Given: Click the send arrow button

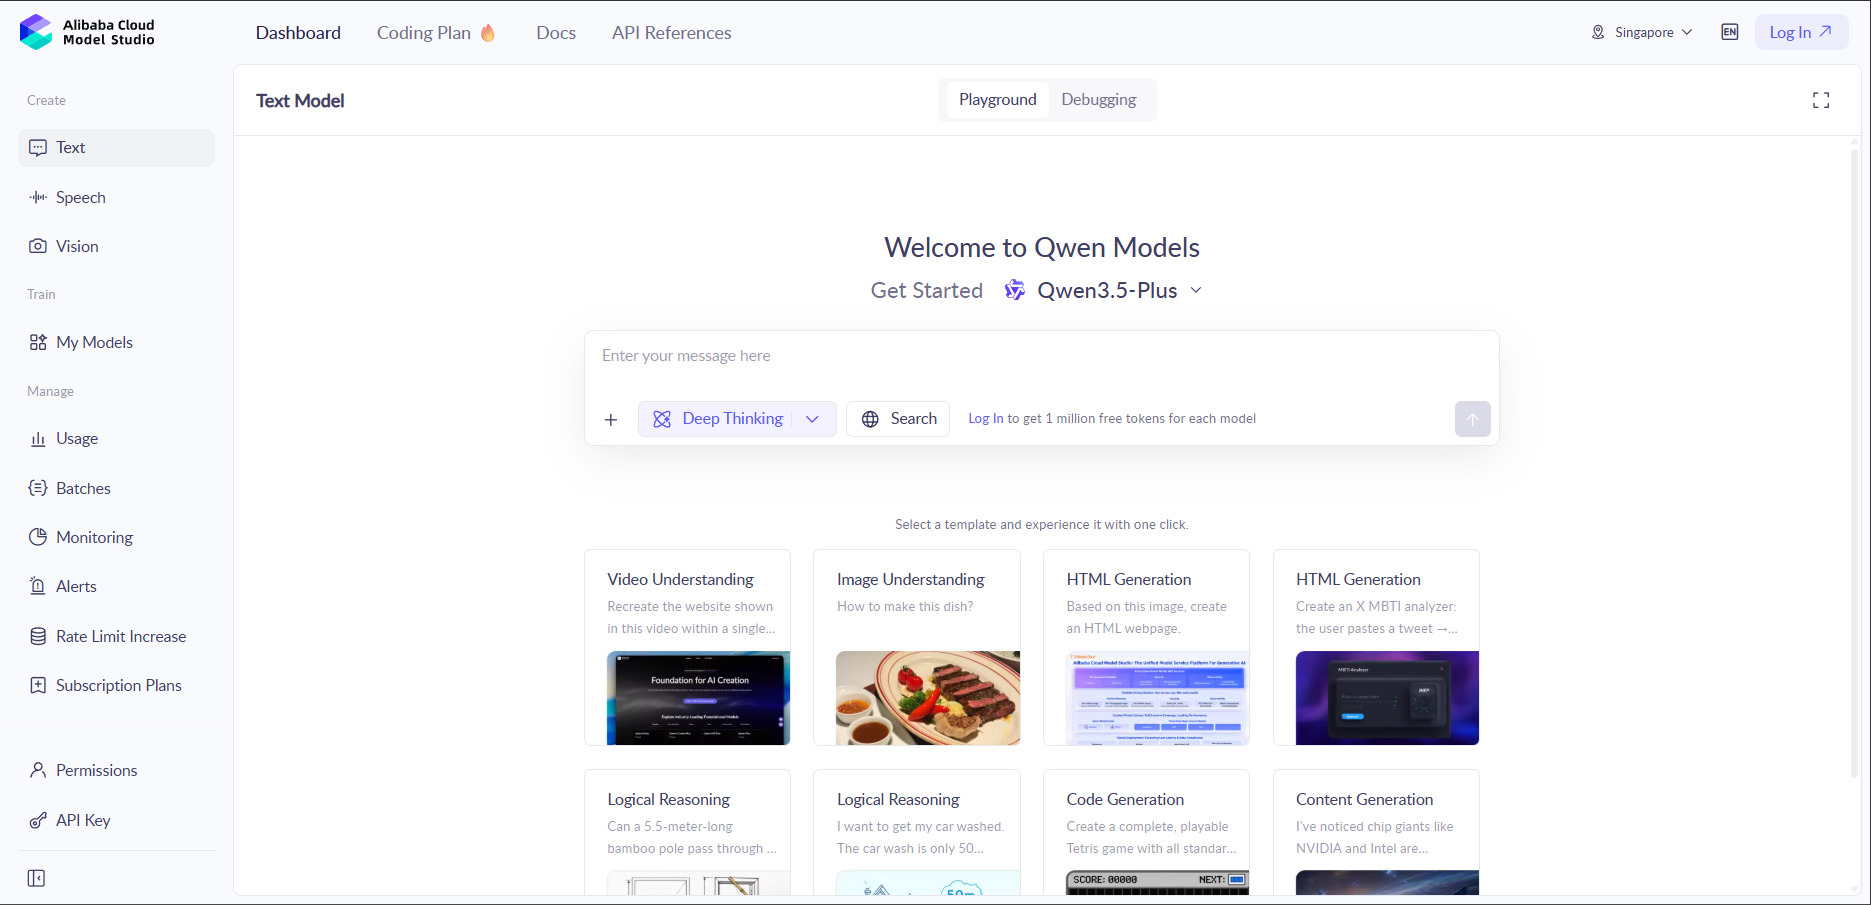Looking at the screenshot, I should point(1472,419).
